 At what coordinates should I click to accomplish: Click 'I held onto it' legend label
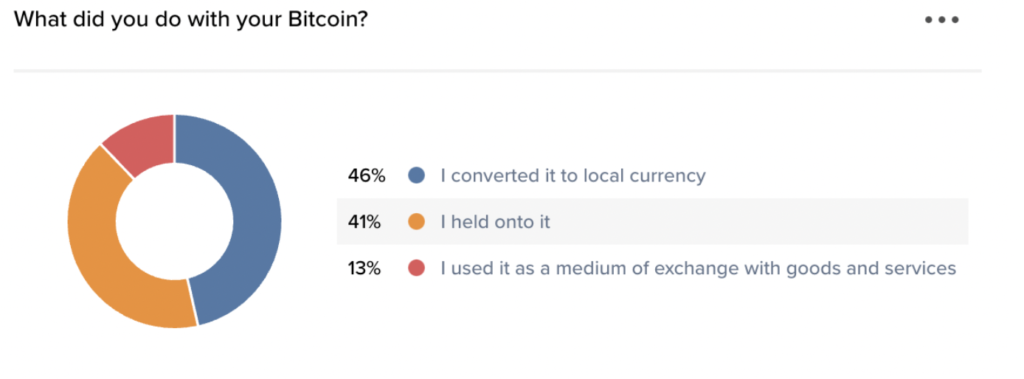[495, 222]
